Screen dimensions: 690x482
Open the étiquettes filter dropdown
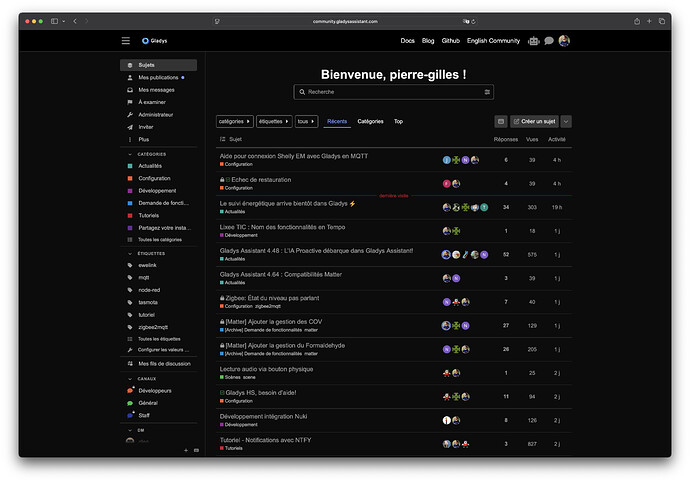[275, 121]
